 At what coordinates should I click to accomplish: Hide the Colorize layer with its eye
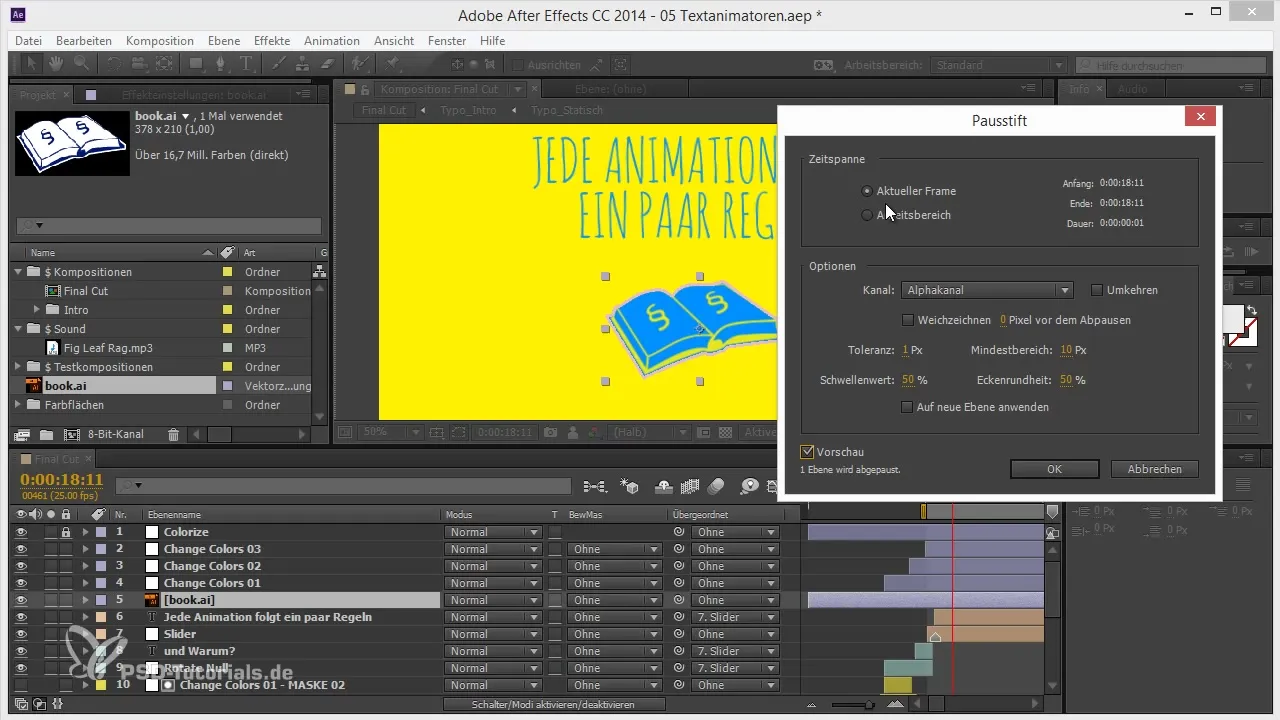[x=21, y=532]
